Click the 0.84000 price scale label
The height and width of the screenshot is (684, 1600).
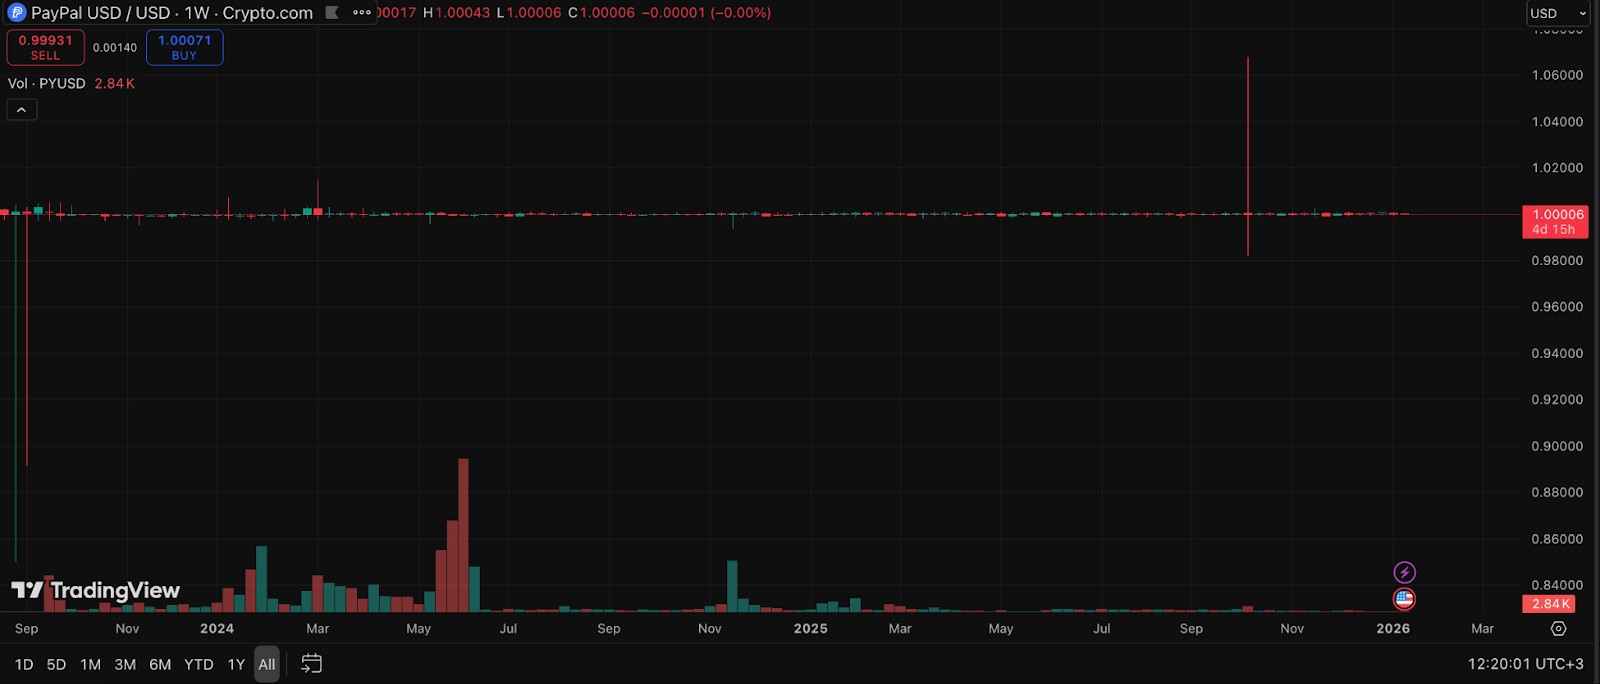[x=1557, y=585]
